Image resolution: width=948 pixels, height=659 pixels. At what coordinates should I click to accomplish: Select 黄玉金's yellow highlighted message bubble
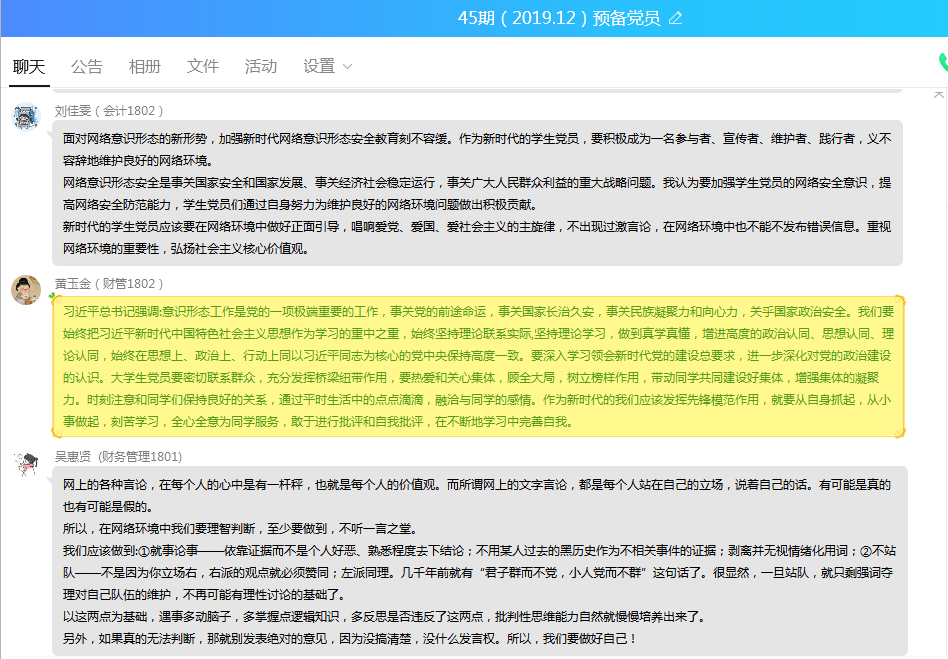click(478, 366)
